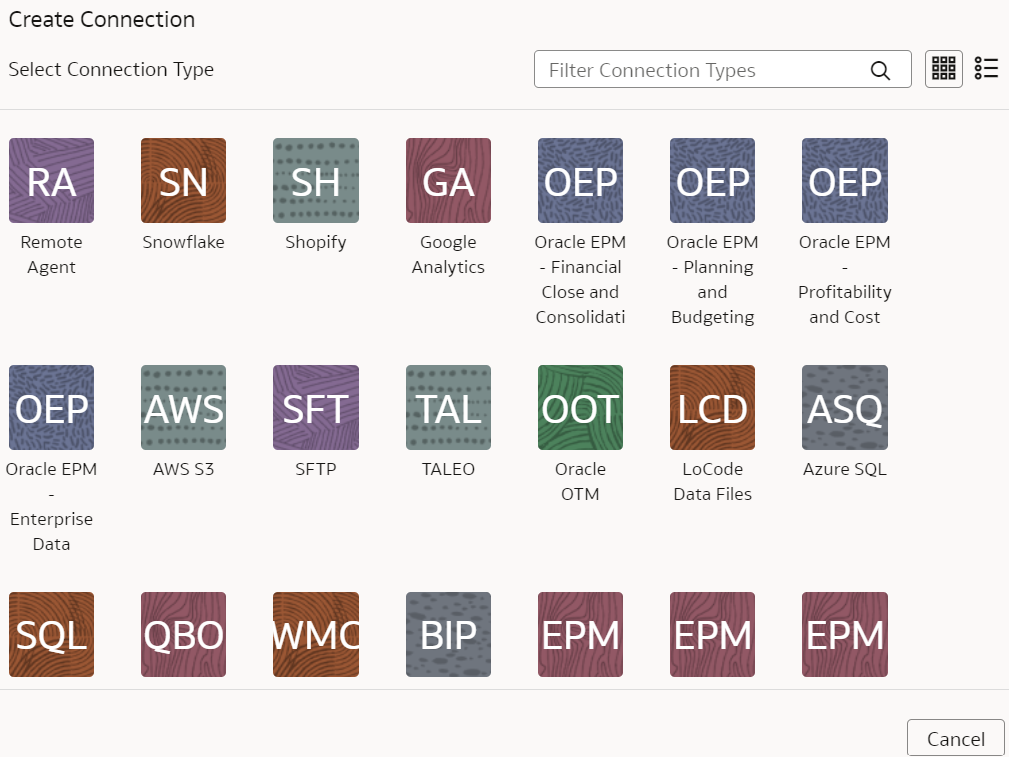Select the Remote Agent connection tile
Image resolution: width=1009 pixels, height=757 pixels.
[x=51, y=181]
